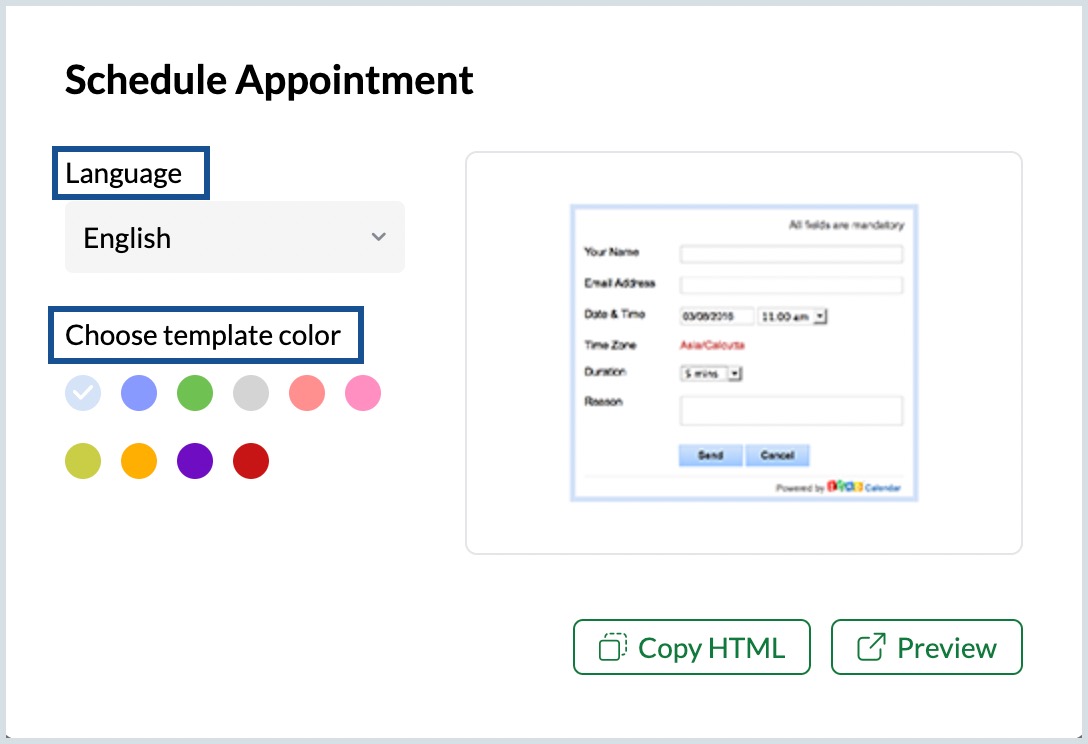Select the olive yellow template color

pyautogui.click(x=83, y=461)
